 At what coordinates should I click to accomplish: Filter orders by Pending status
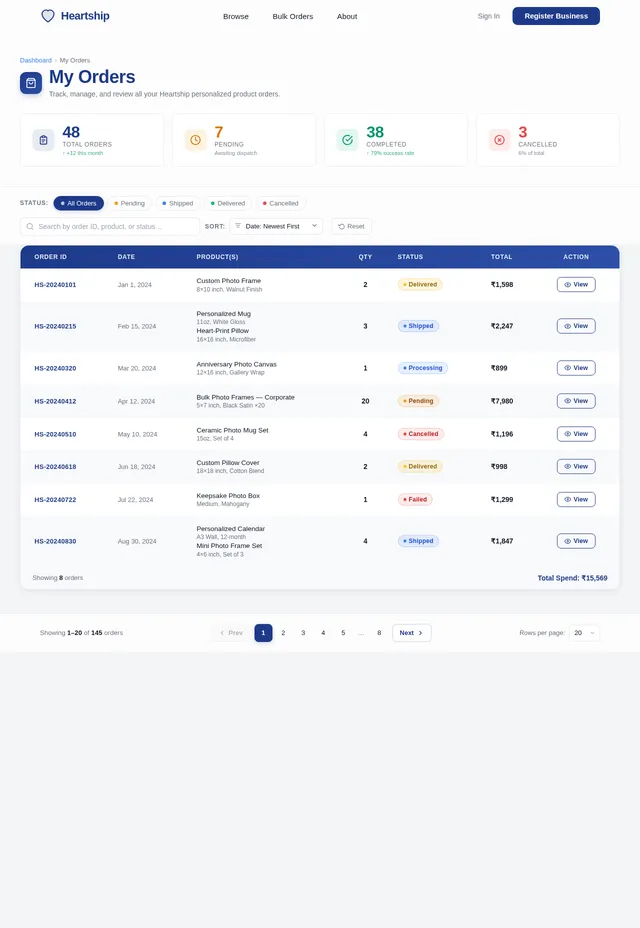(x=130, y=203)
